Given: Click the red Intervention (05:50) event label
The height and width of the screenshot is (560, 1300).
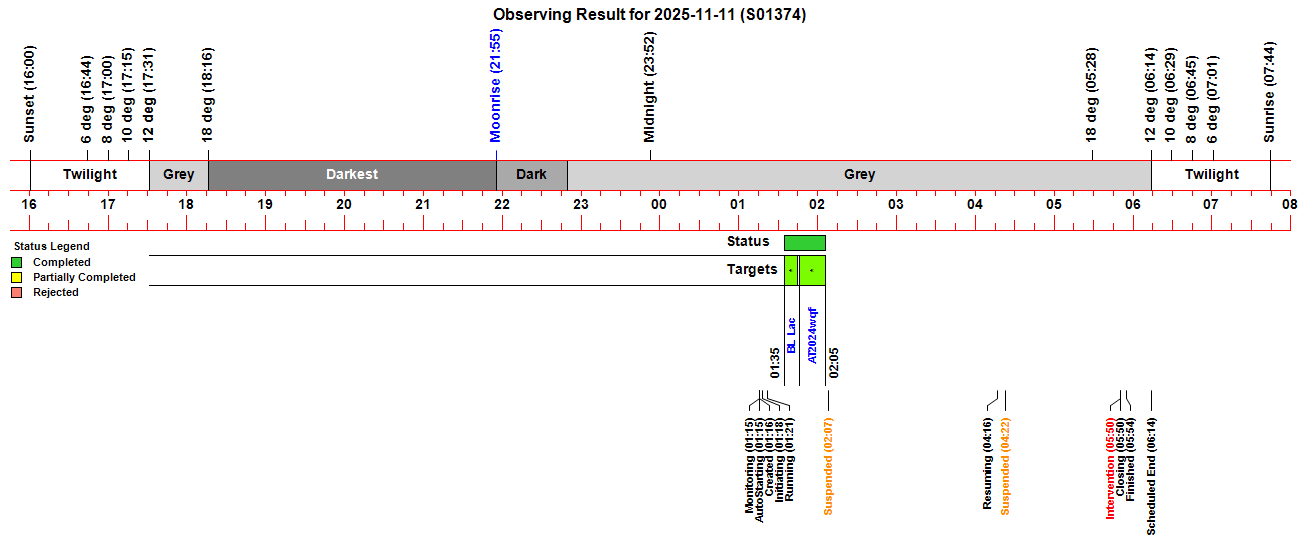Looking at the screenshot, I should (1110, 468).
